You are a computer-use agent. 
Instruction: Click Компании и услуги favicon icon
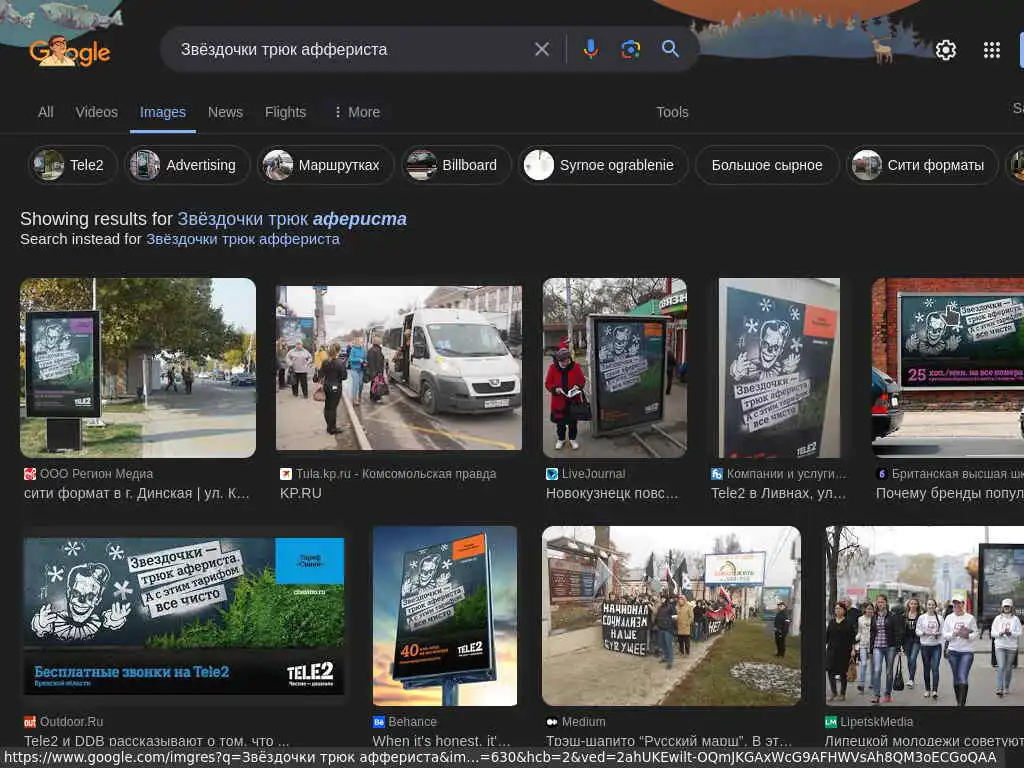click(716, 474)
